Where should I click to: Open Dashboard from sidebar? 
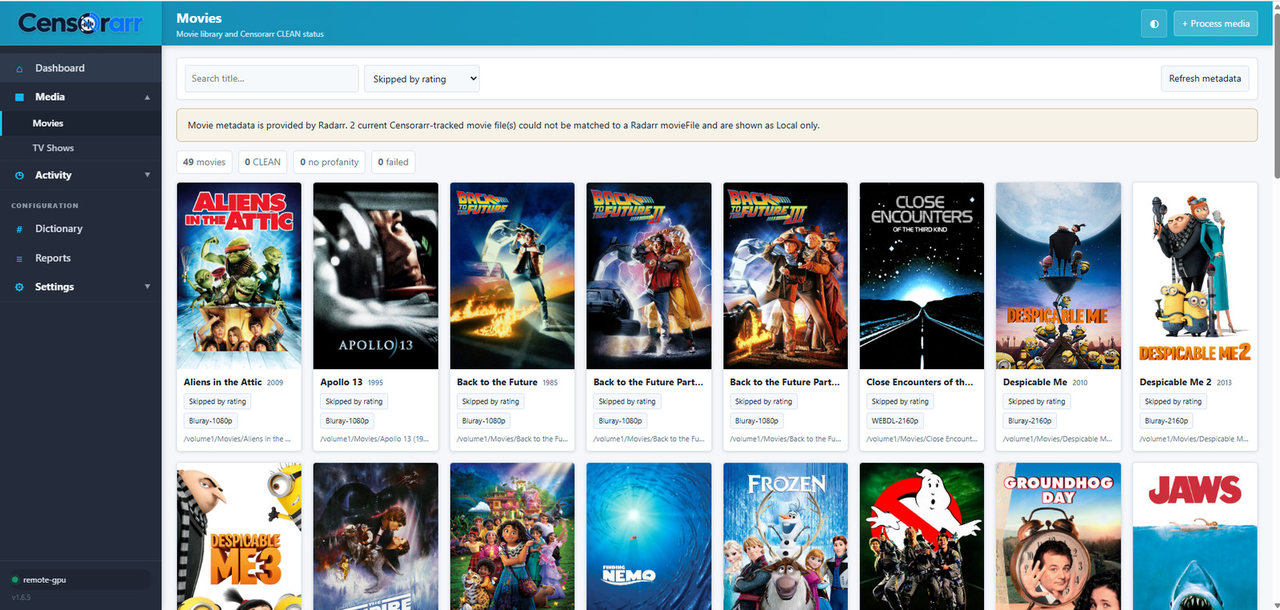point(80,68)
